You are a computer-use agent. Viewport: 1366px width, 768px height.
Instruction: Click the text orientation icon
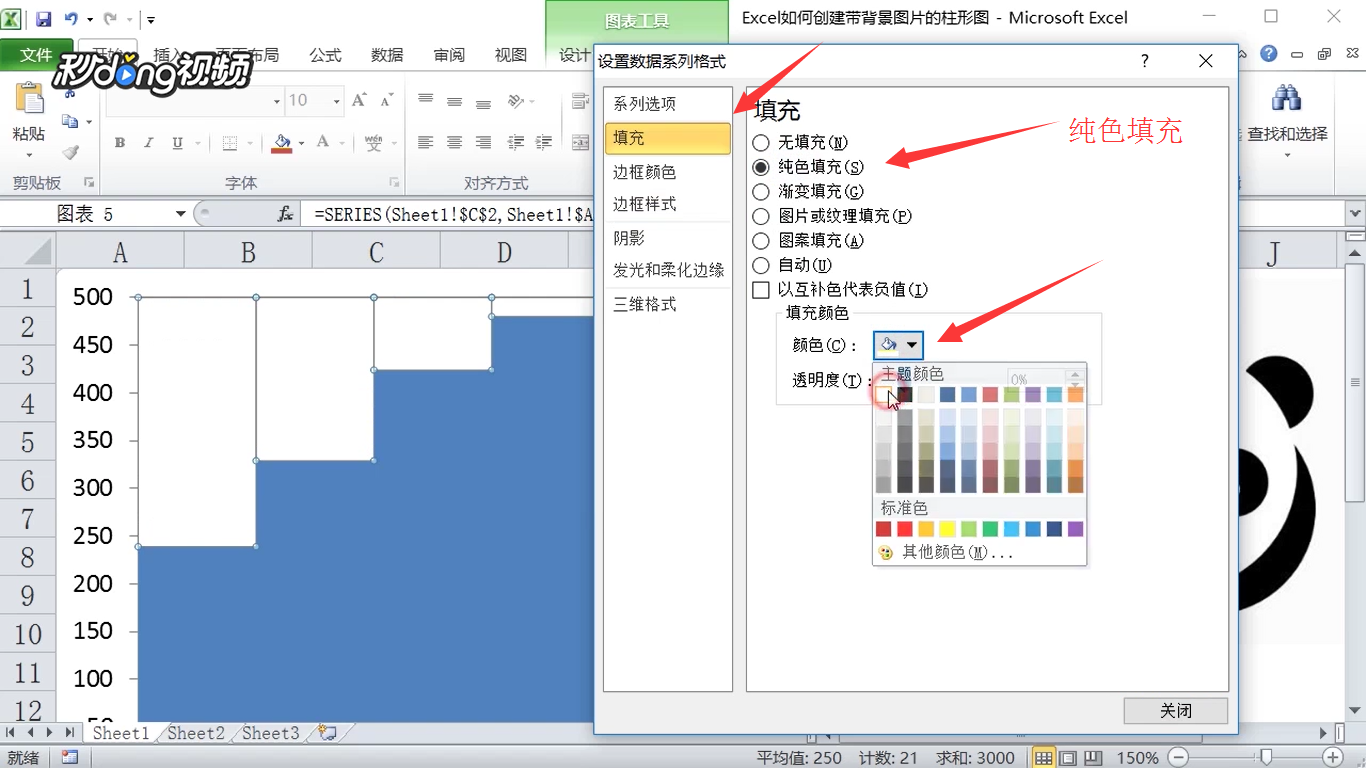516,100
